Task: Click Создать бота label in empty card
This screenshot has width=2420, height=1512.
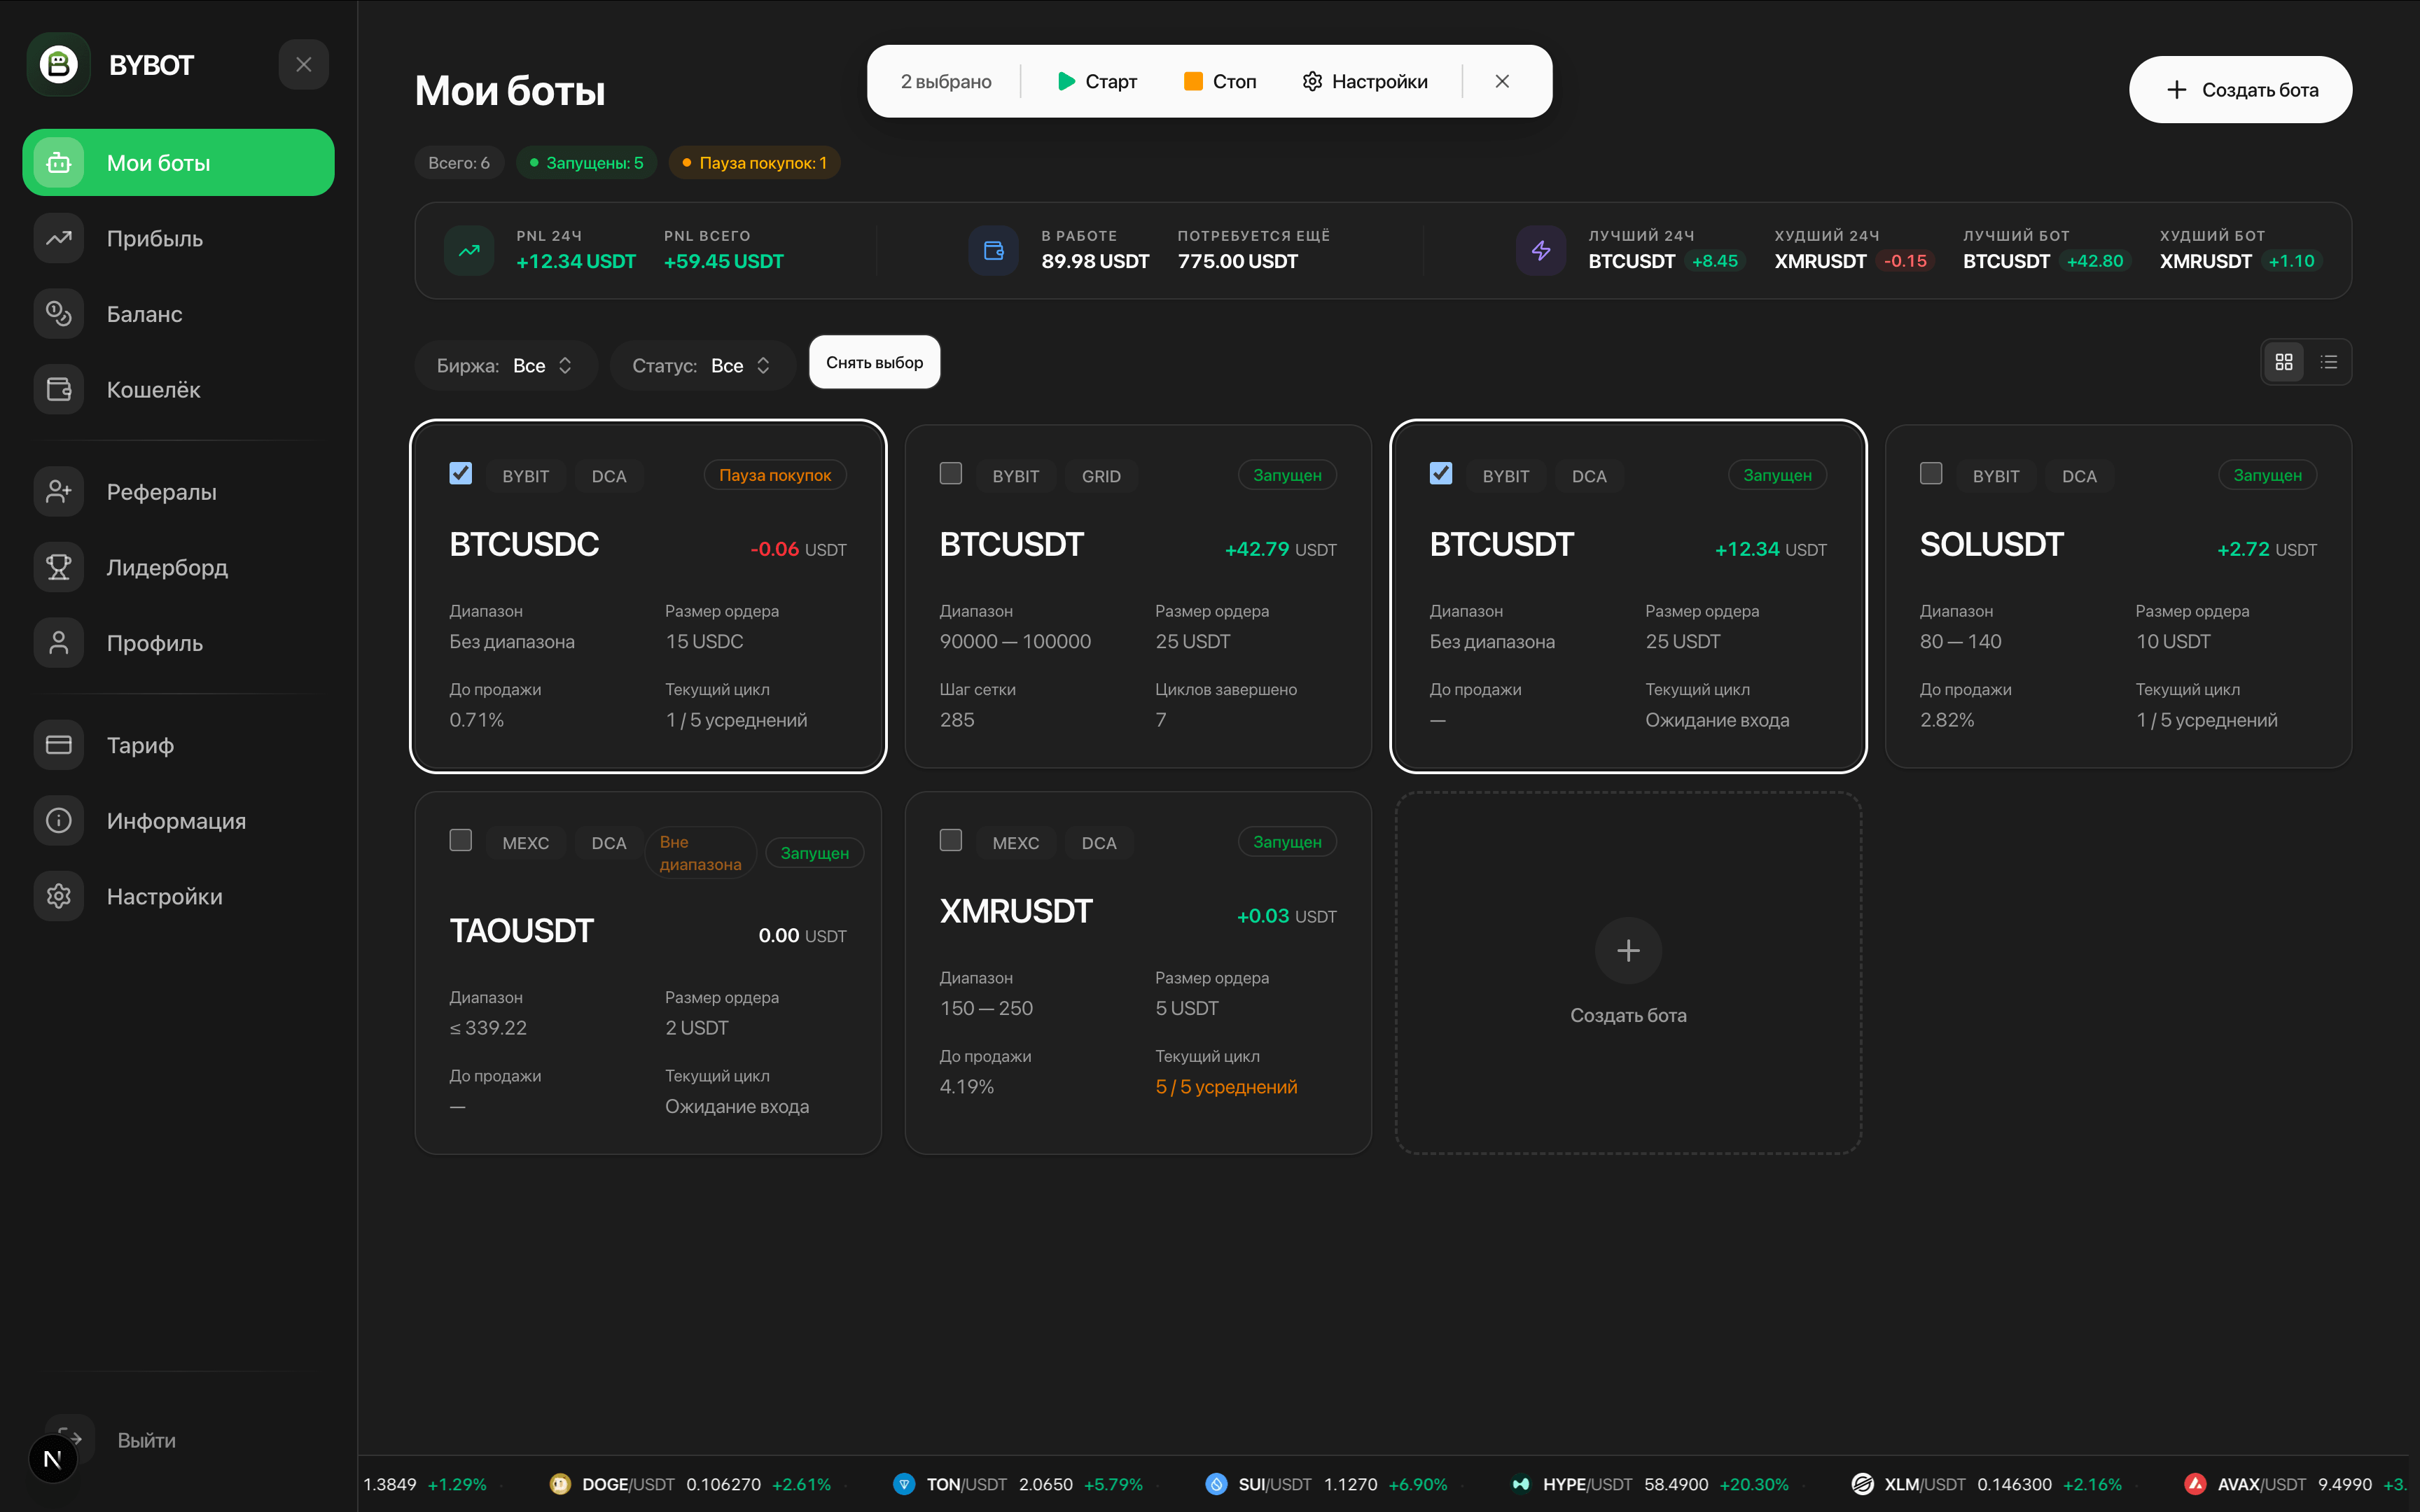Action: tap(1628, 1016)
